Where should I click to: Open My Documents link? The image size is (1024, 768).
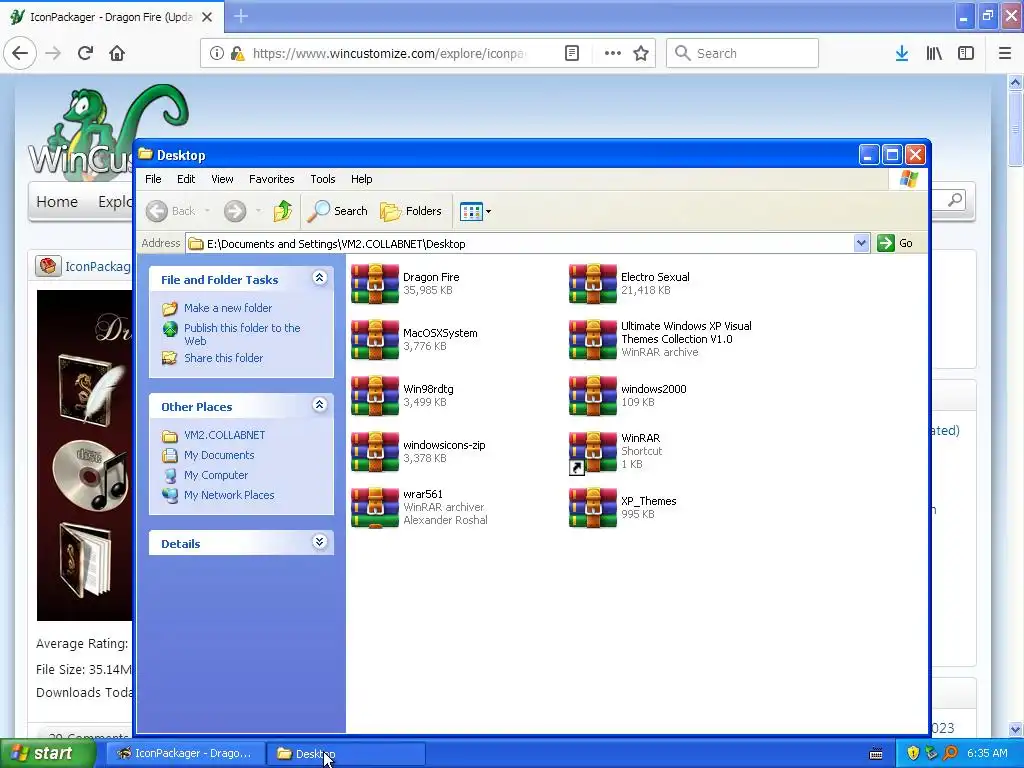(x=219, y=455)
